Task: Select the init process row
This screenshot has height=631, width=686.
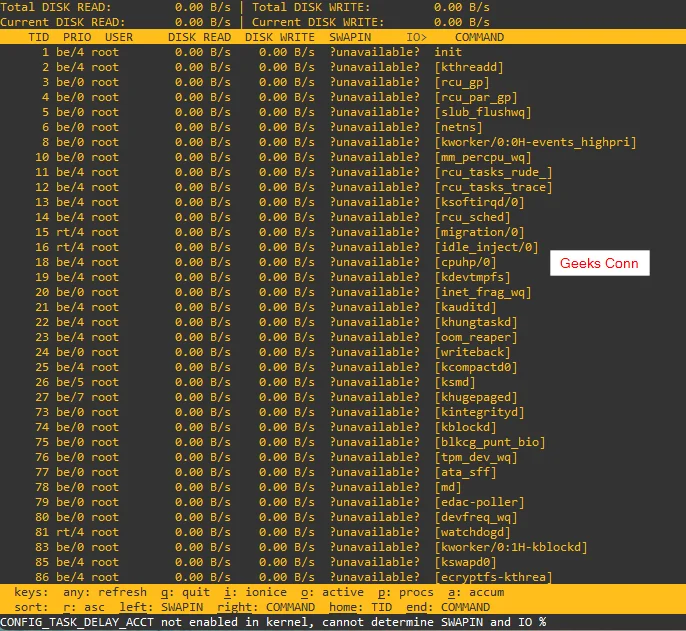Action: (x=449, y=52)
